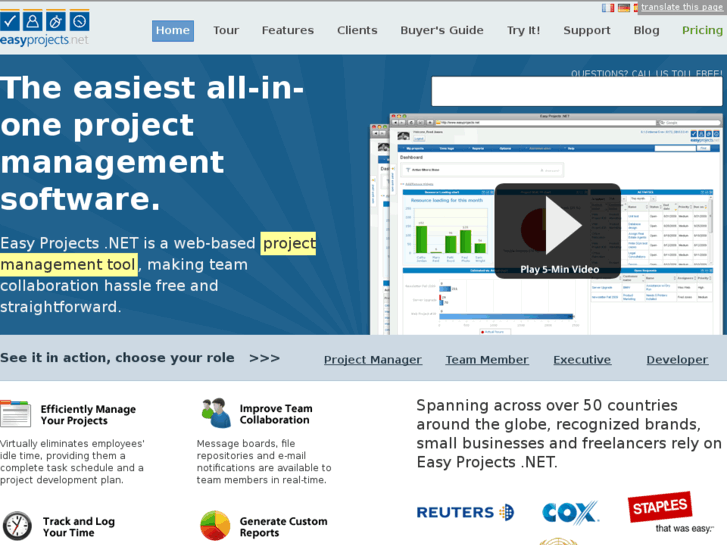Image resolution: width=727 pixels, height=545 pixels.
Task: Click the 'Virtually eliminates employees' idle time' description
Action: pos(72,462)
